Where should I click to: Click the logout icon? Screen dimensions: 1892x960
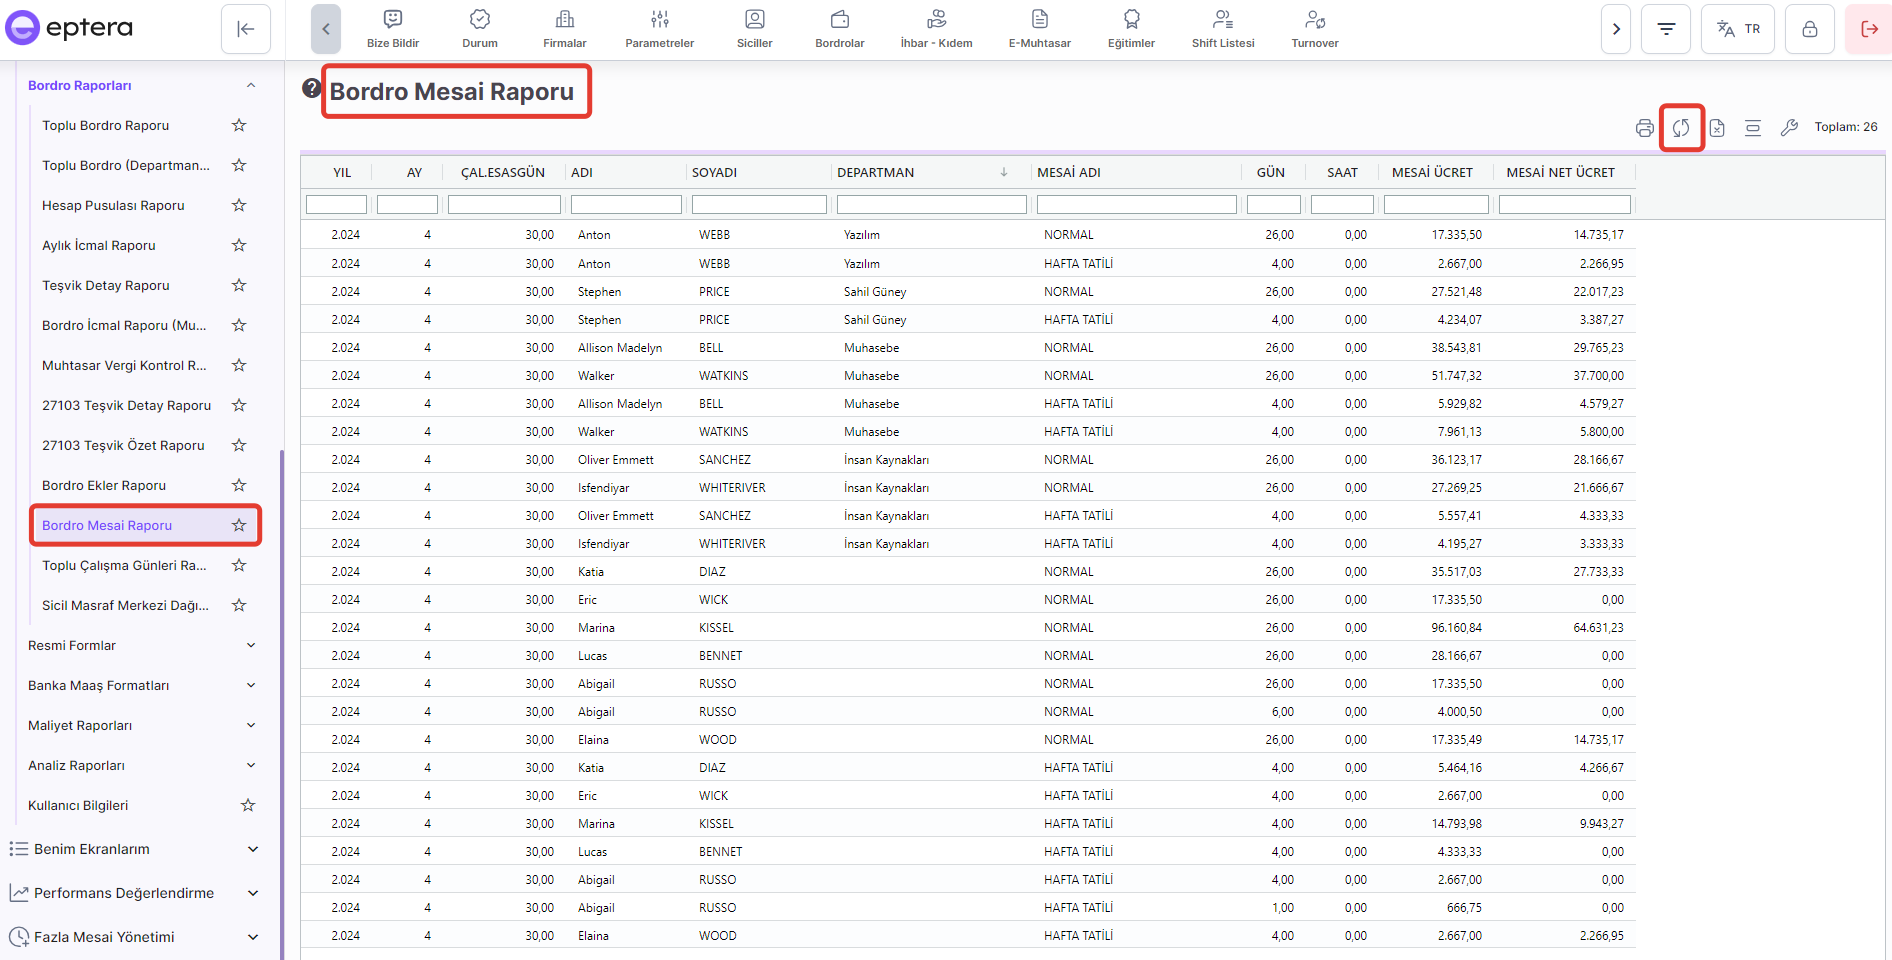pyautogui.click(x=1868, y=29)
